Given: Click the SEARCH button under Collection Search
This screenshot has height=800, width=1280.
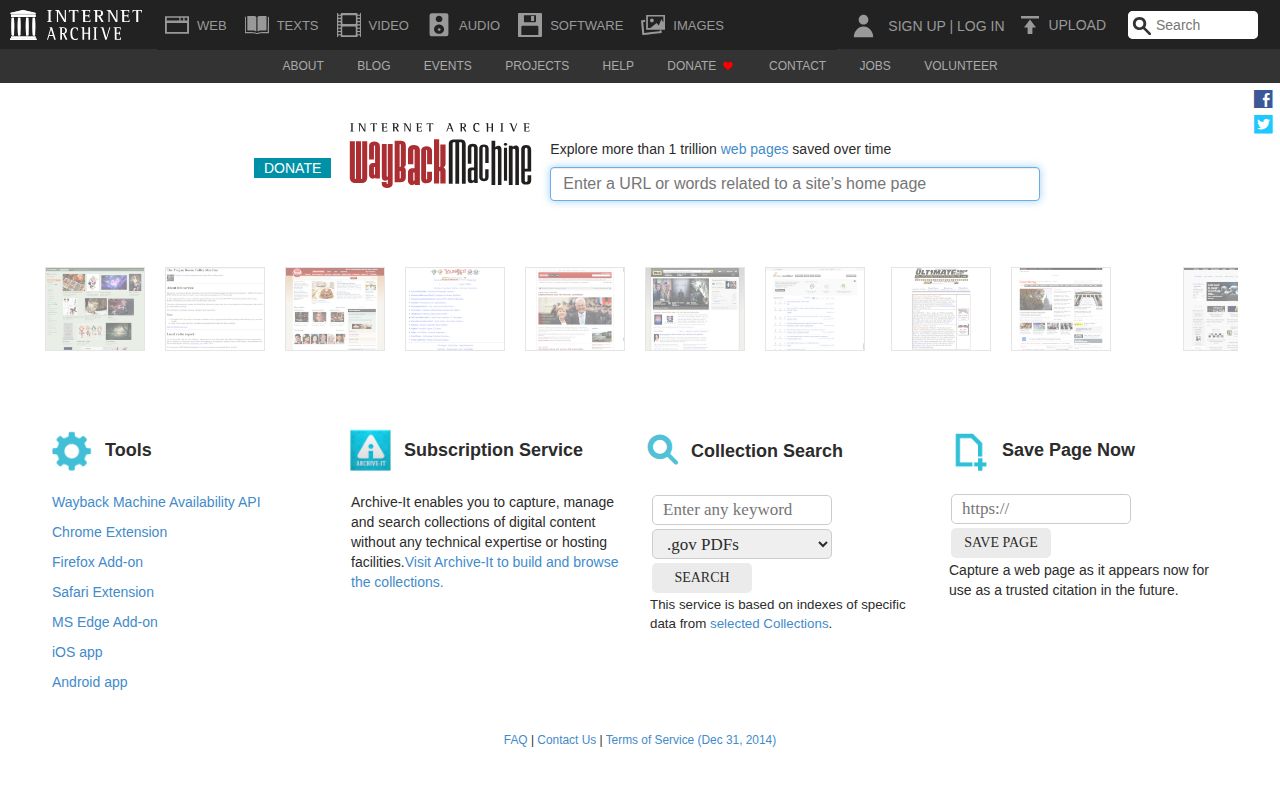Looking at the screenshot, I should pyautogui.click(x=701, y=577).
